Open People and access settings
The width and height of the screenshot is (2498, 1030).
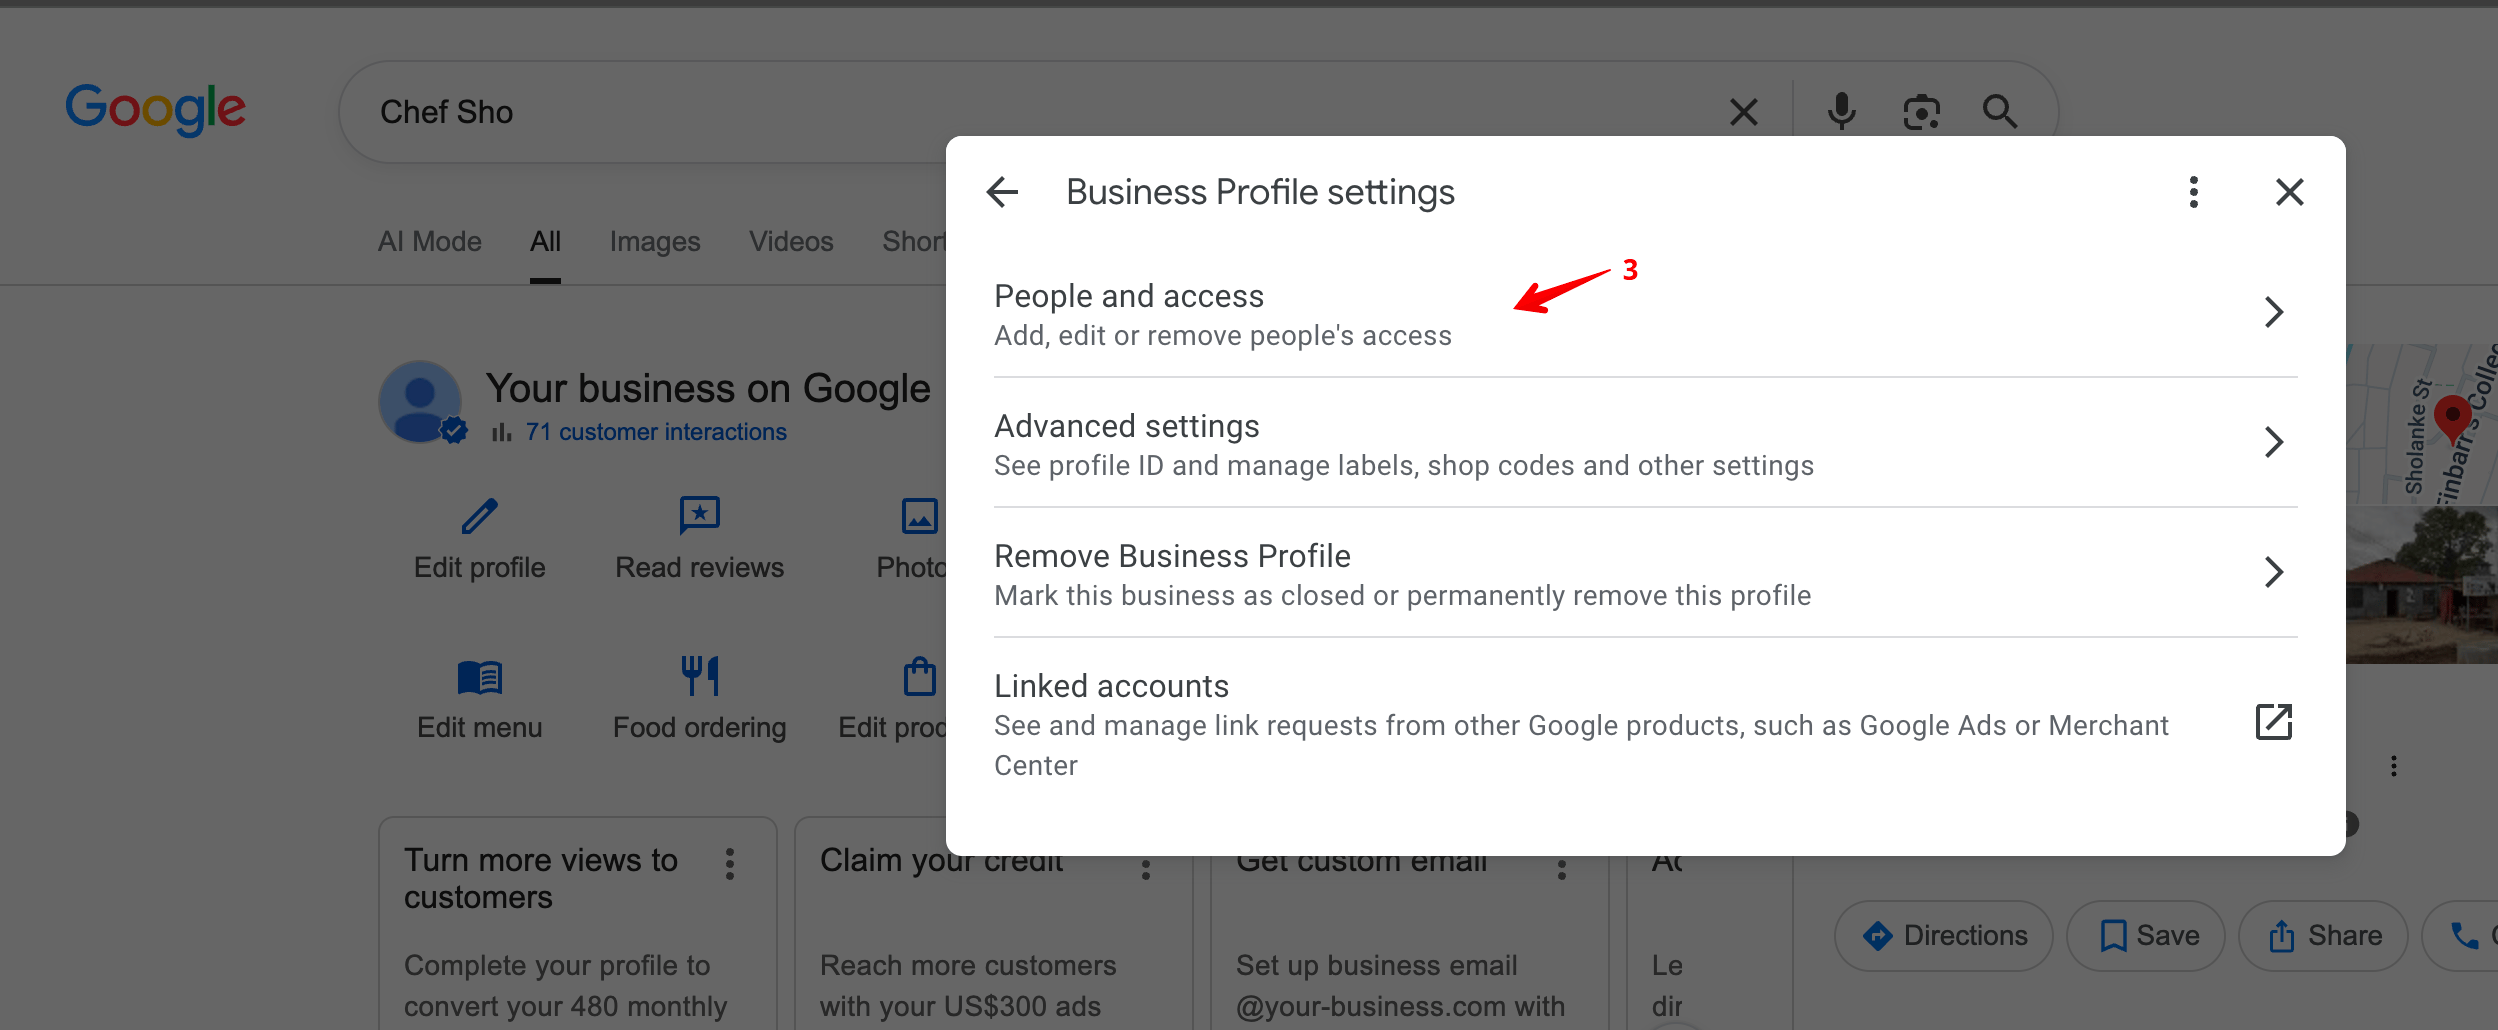coord(1646,314)
